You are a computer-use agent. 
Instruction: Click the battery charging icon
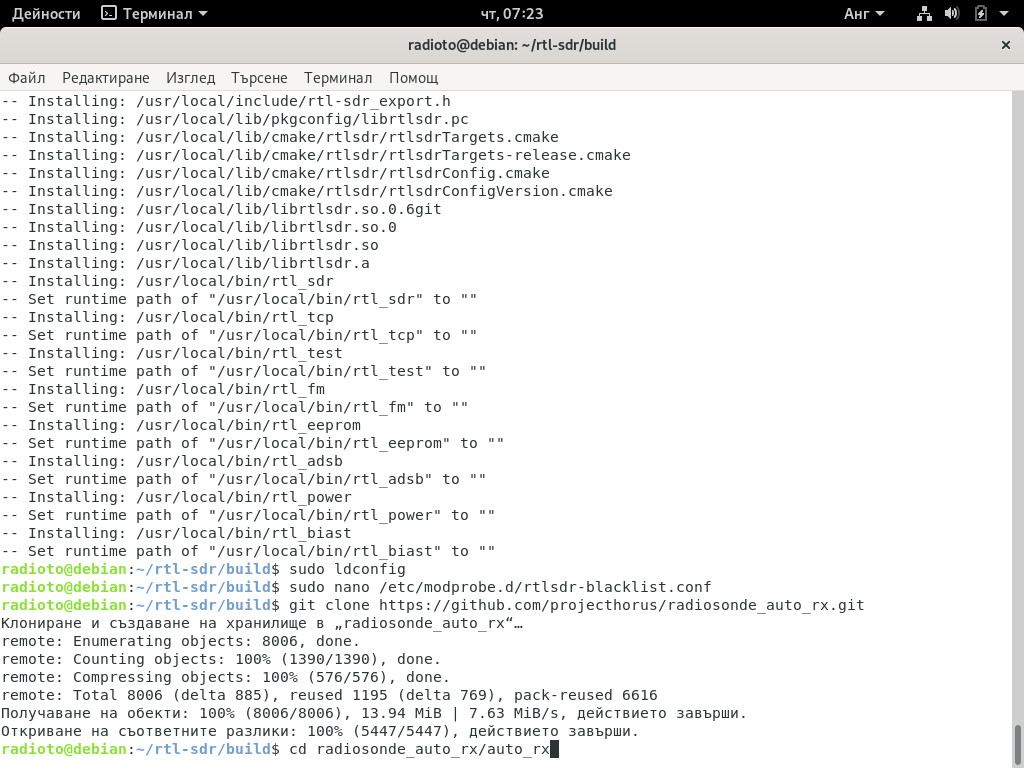980,14
